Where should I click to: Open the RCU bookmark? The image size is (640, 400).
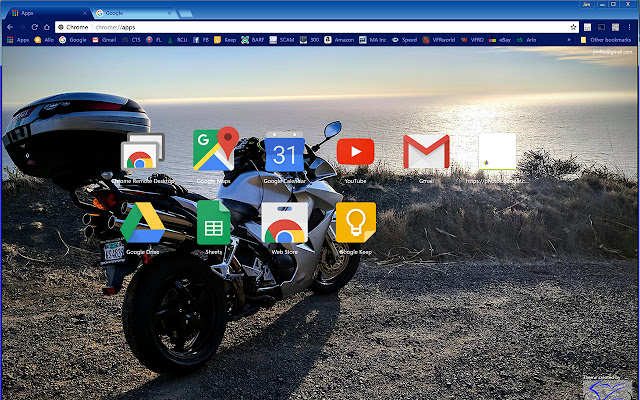(177, 40)
